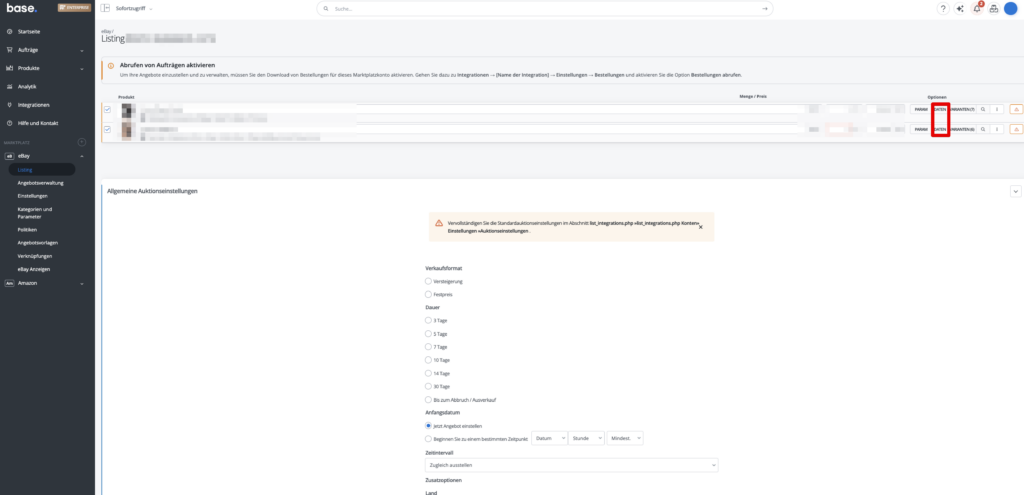
Task: Toggle the sidebar collapse panel icon
Action: (x=105, y=8)
